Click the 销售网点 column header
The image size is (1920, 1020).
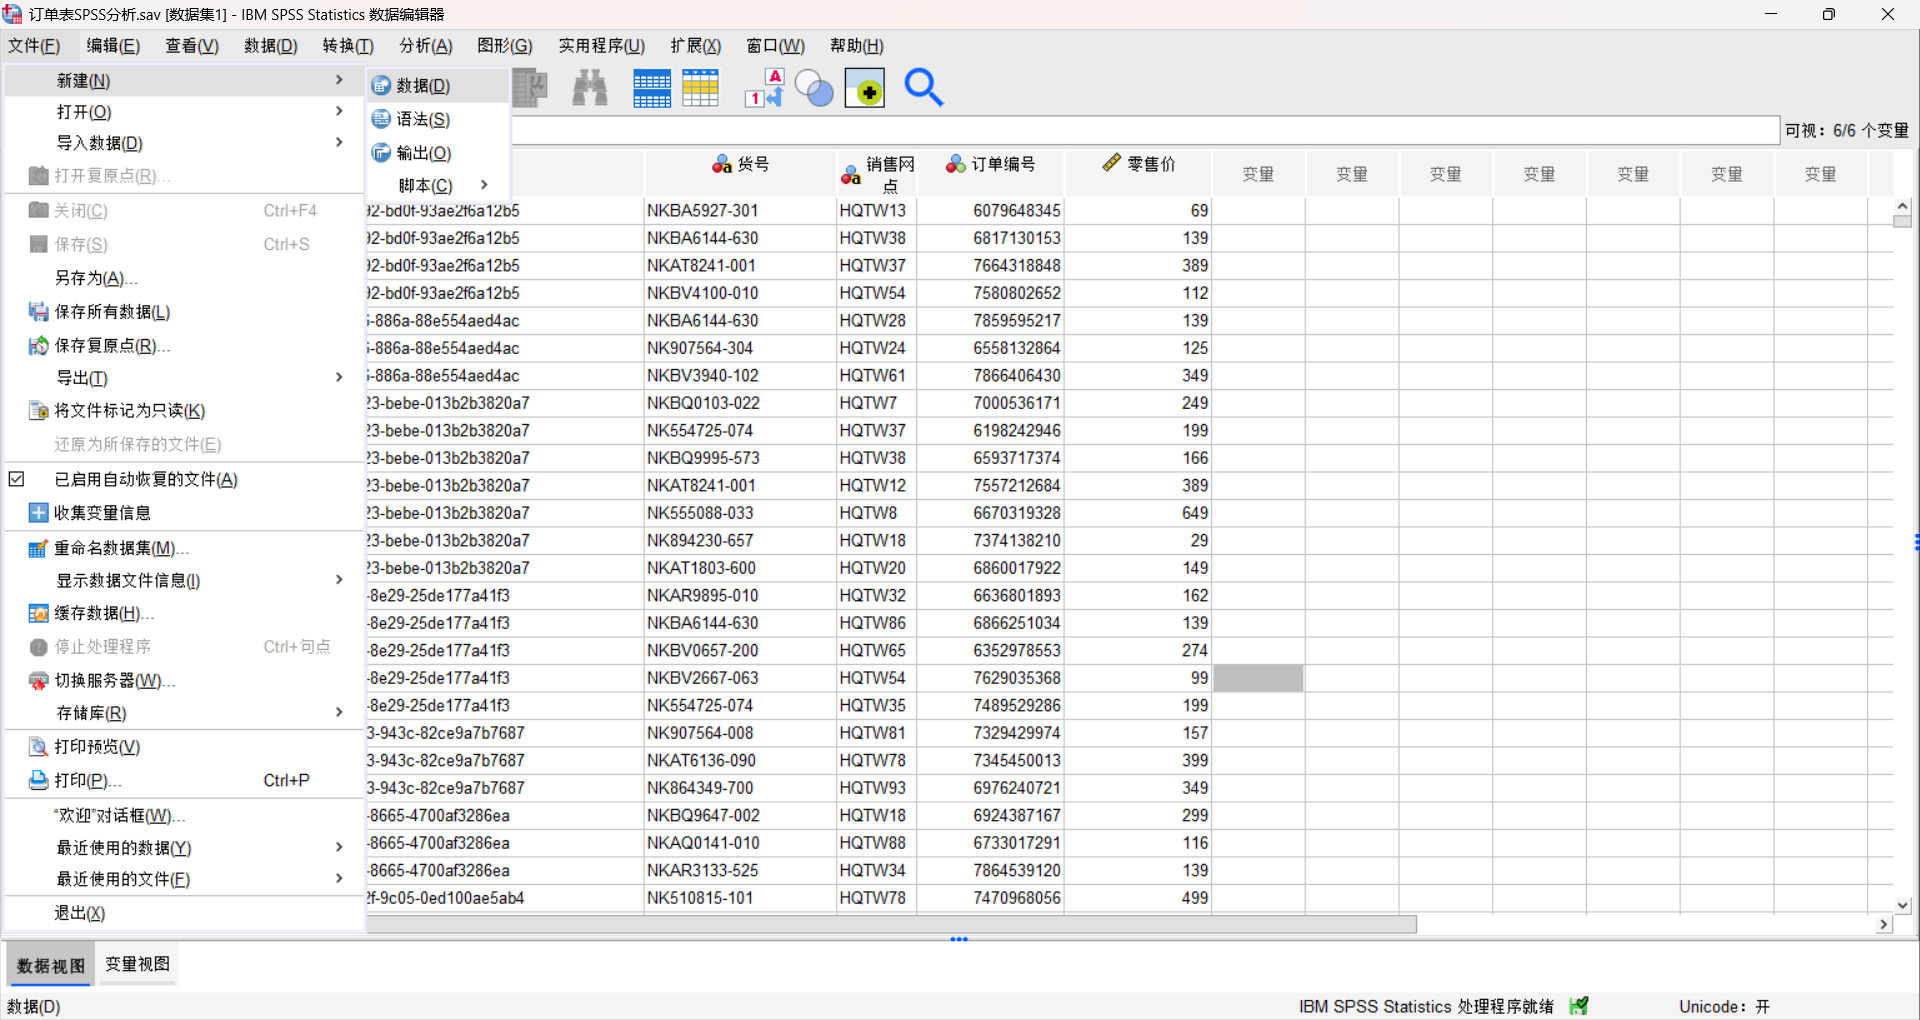coord(876,174)
